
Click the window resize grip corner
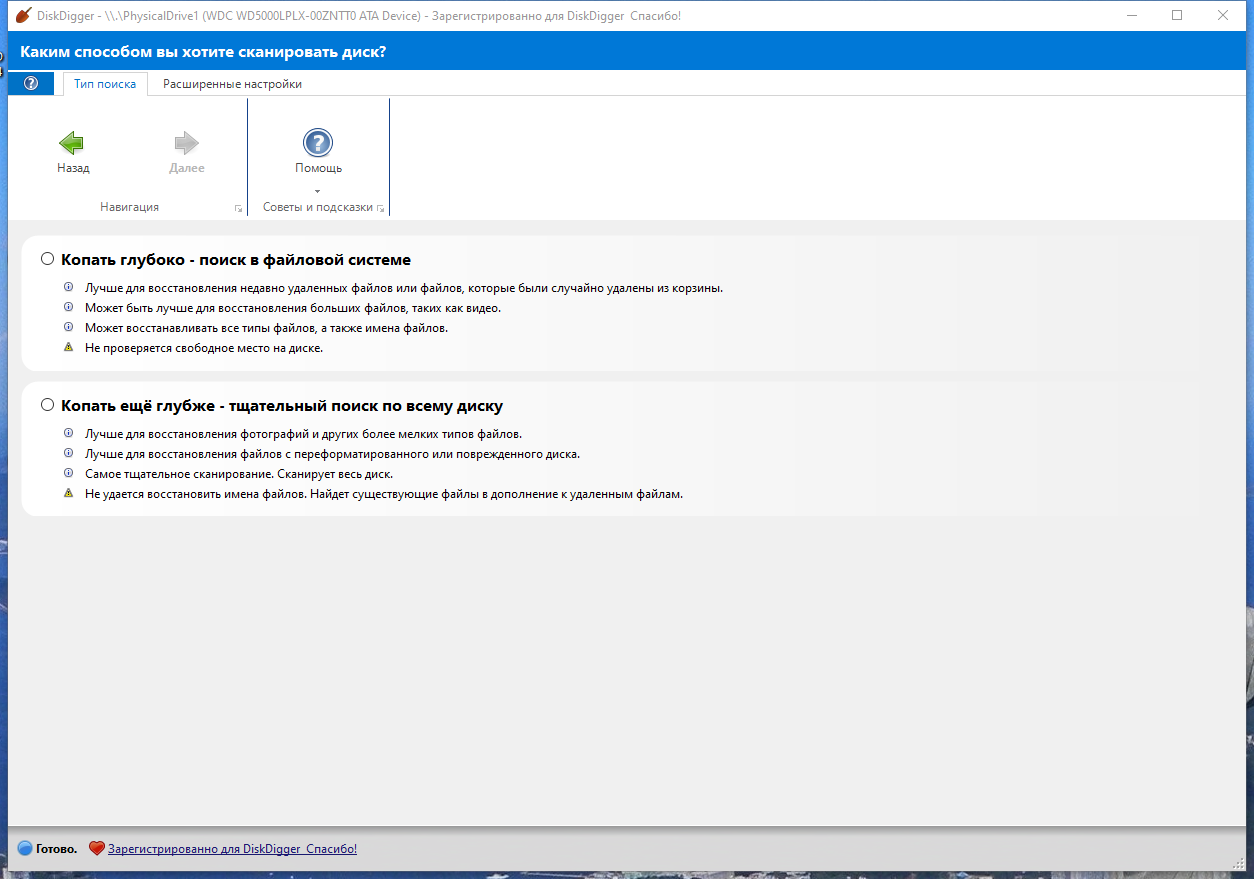1238,862
